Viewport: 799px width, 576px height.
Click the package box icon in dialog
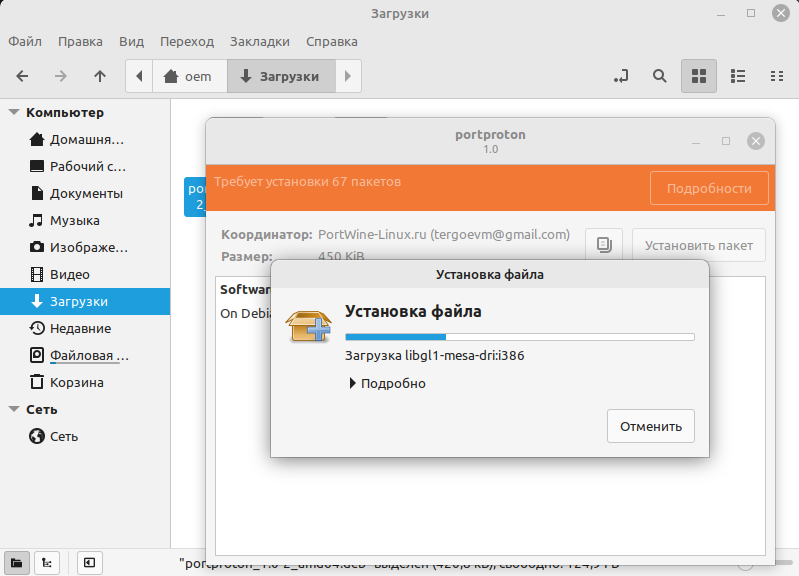pyautogui.click(x=309, y=327)
